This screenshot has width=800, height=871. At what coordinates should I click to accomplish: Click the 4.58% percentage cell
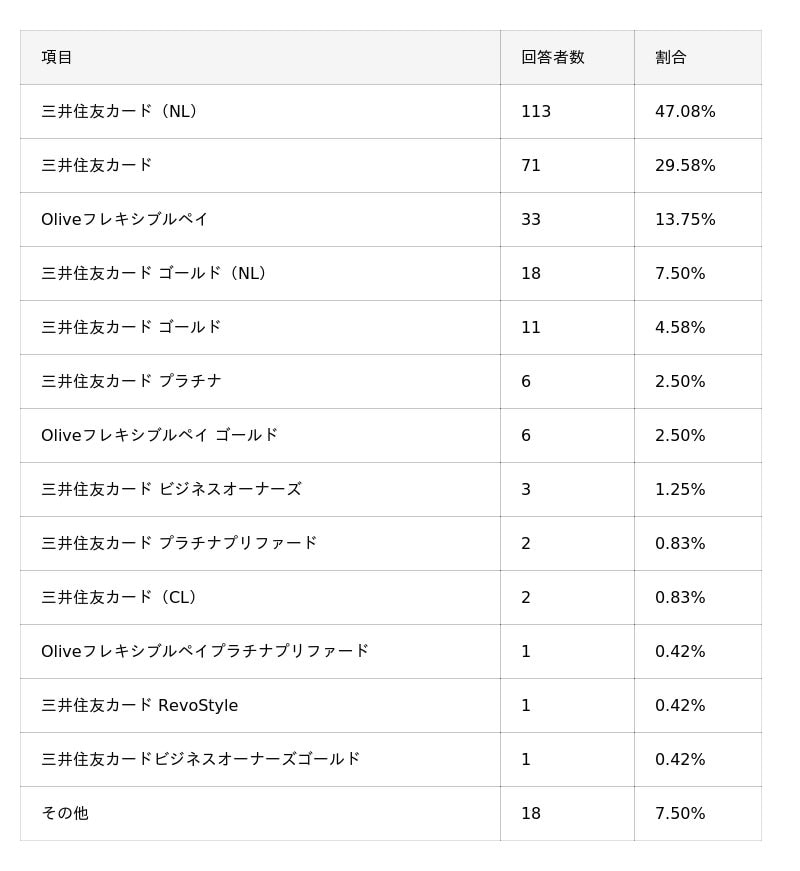680,327
